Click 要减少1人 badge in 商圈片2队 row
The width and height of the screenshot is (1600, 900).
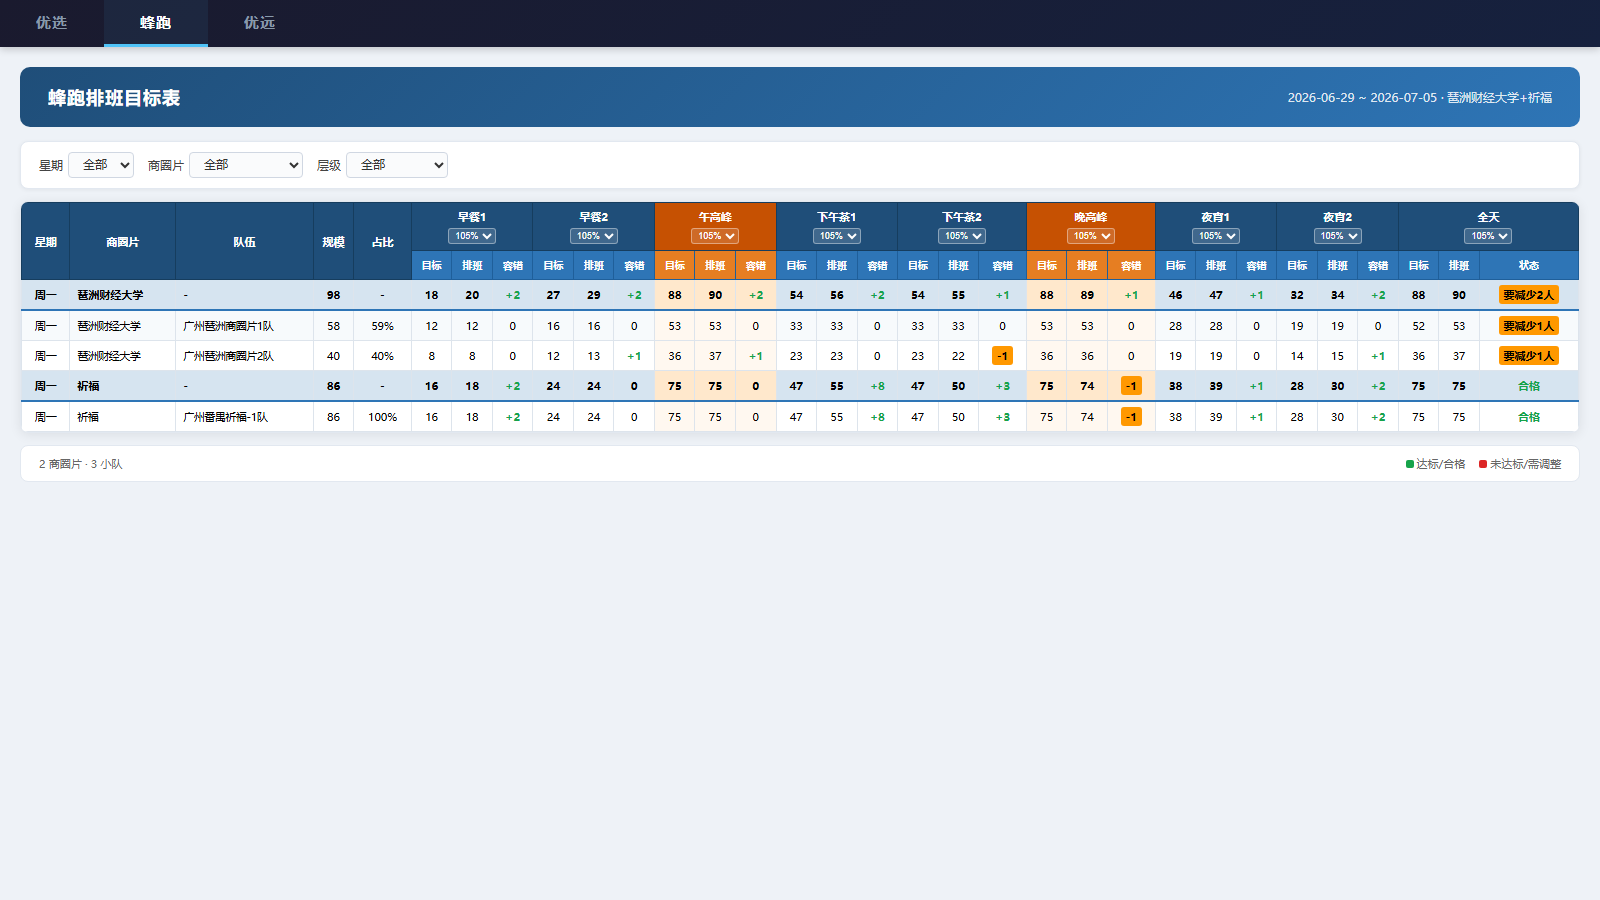[x=1529, y=356]
